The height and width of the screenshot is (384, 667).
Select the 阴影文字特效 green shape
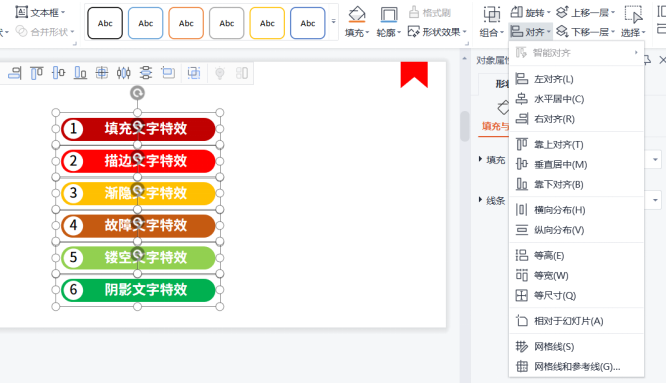138,290
